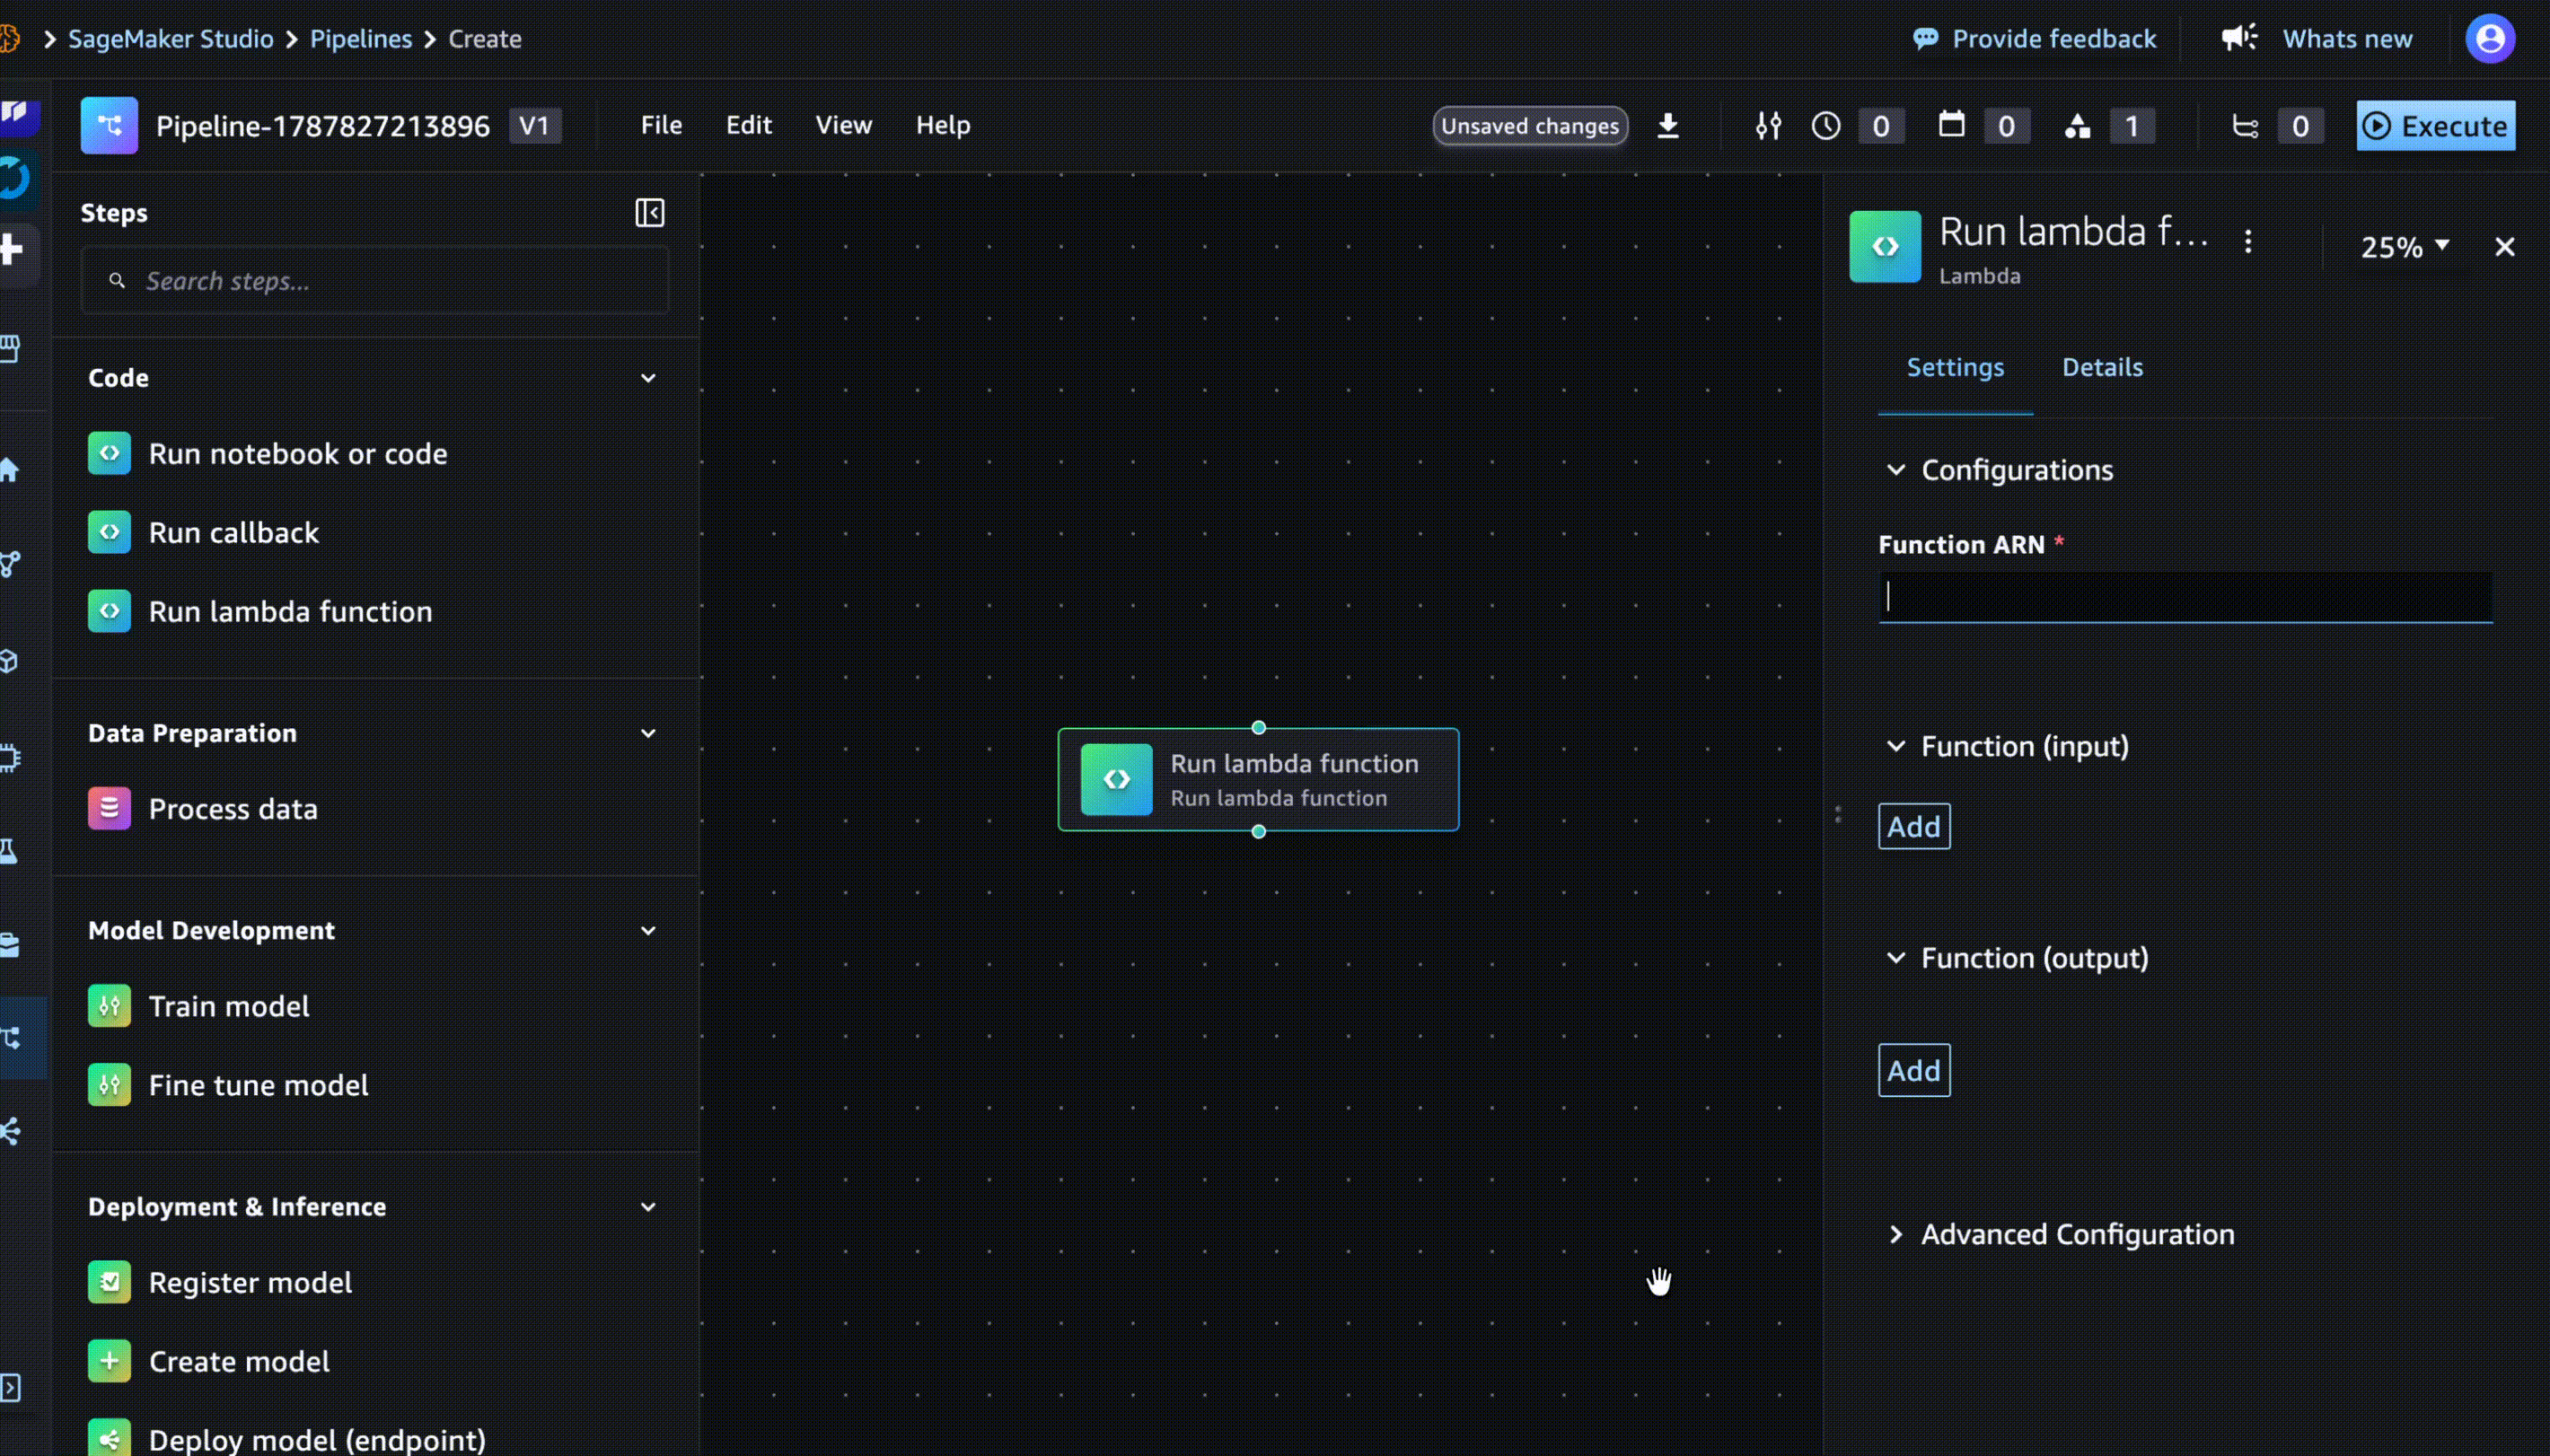Image resolution: width=2550 pixels, height=1456 pixels.
Task: Focus the Function ARN input field
Action: tap(2185, 597)
